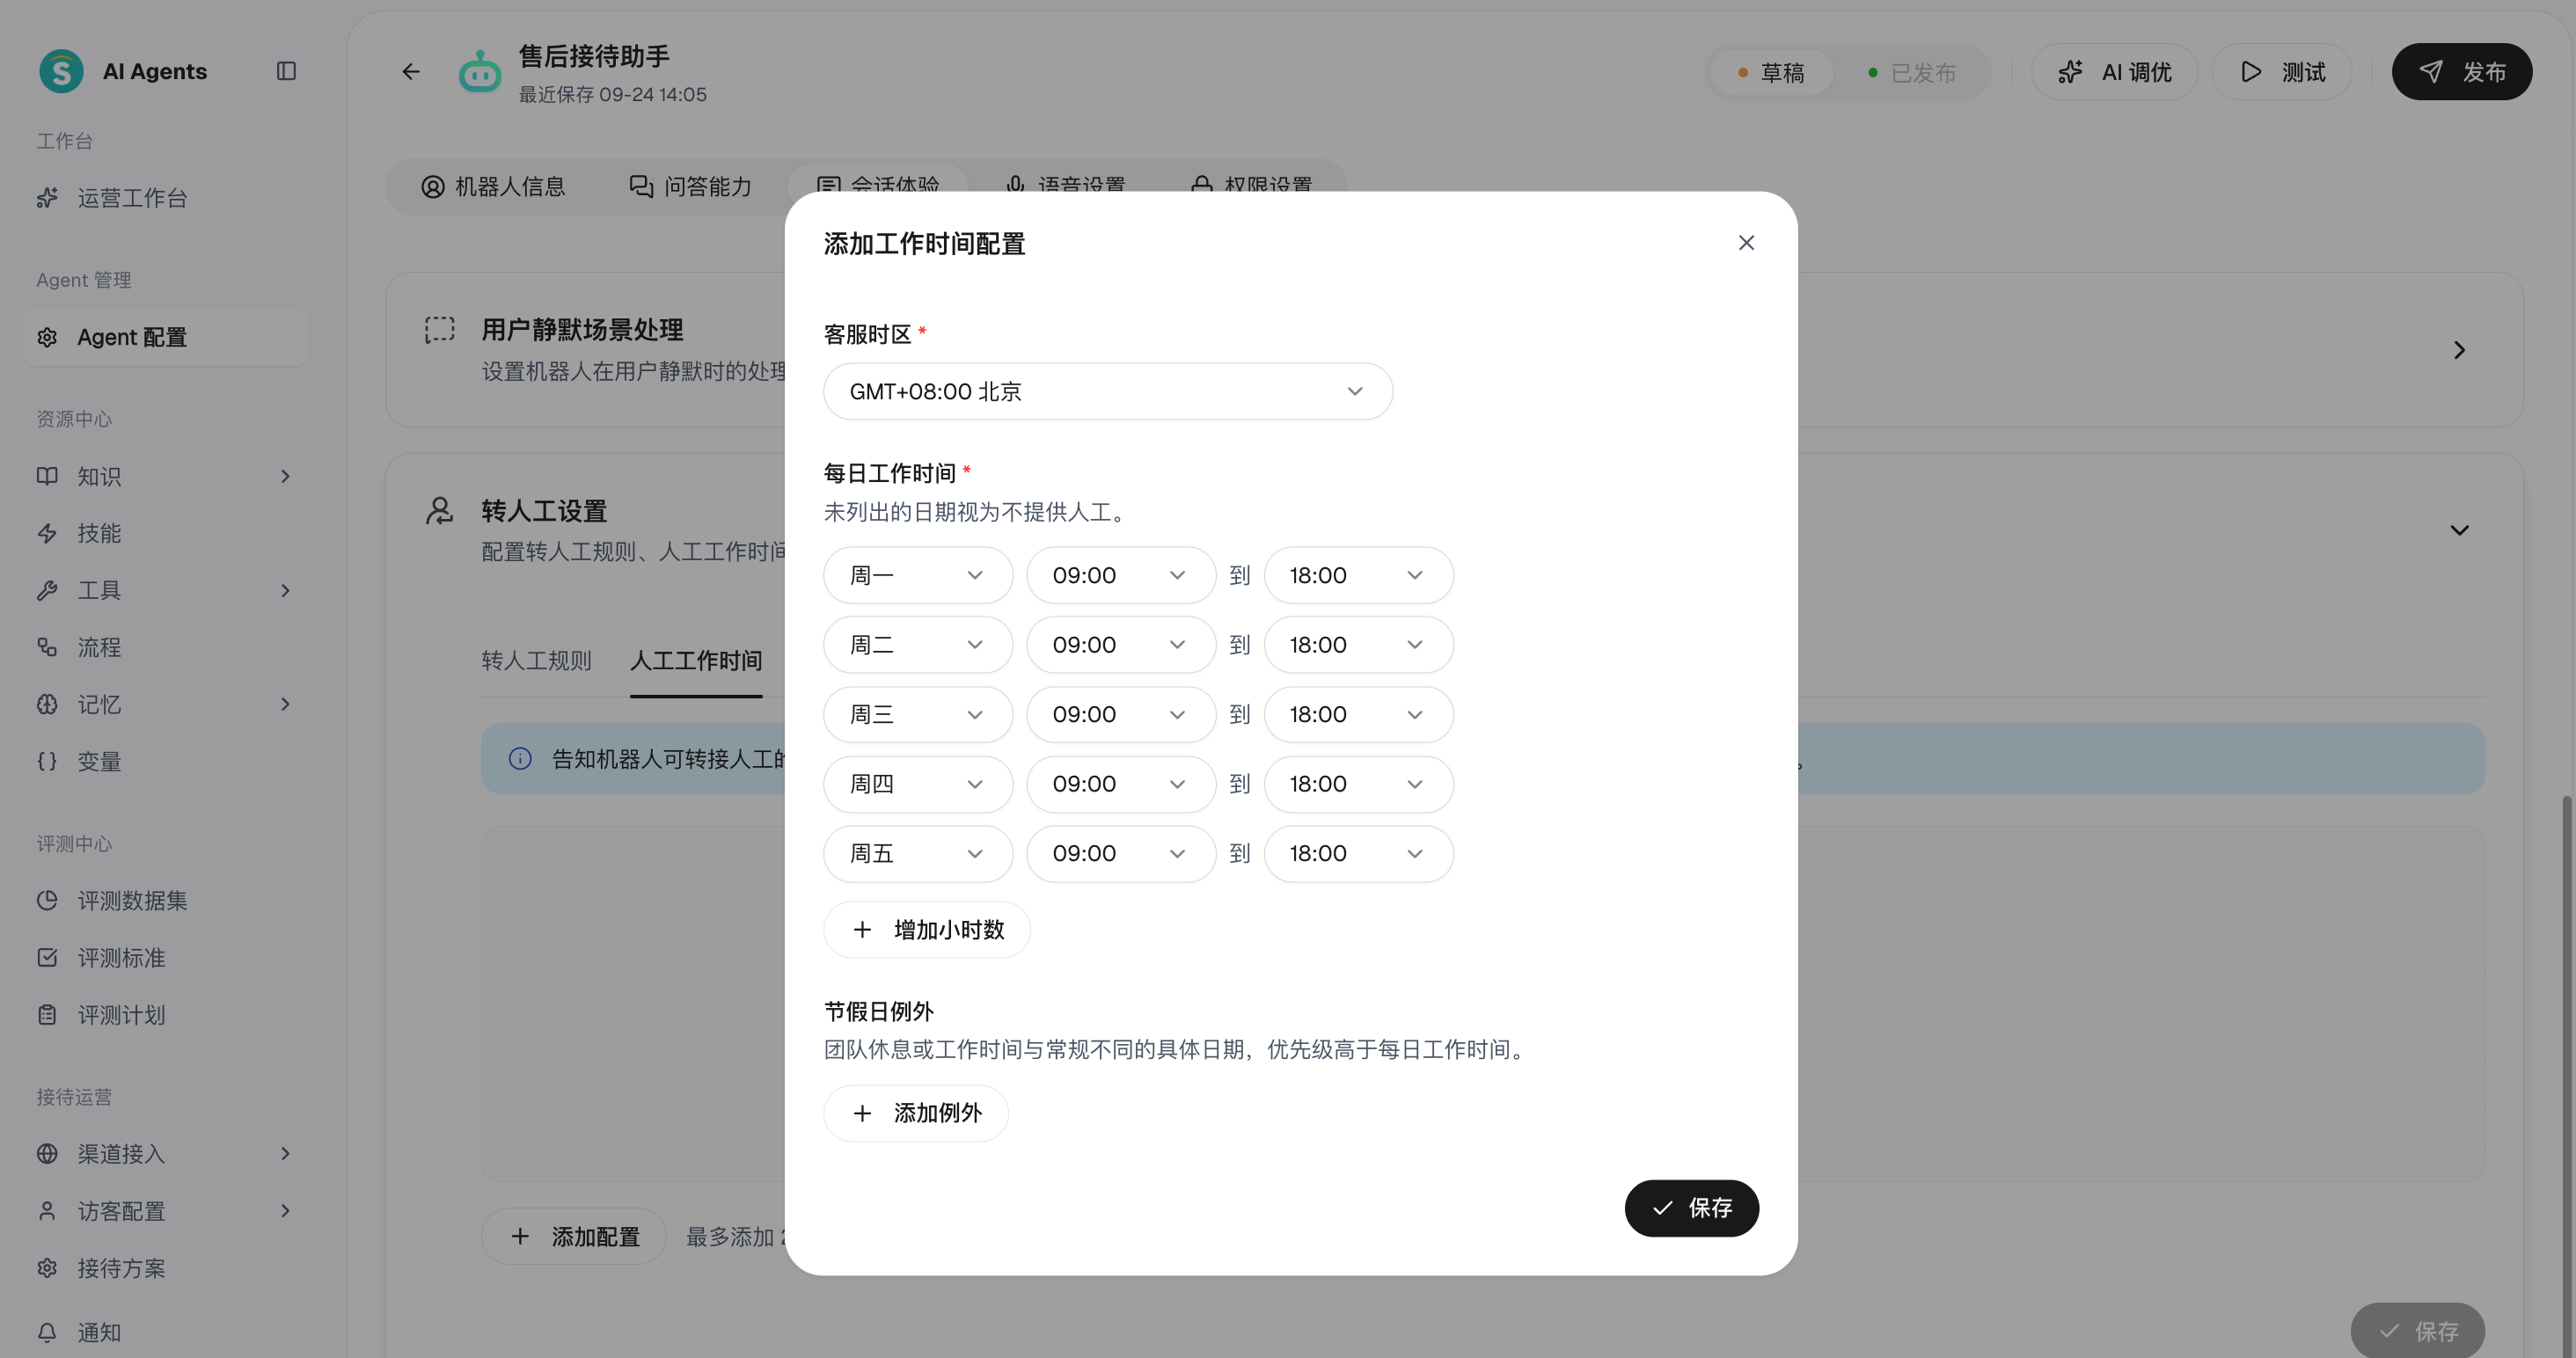Expand 知识 in the sidebar

coord(285,476)
